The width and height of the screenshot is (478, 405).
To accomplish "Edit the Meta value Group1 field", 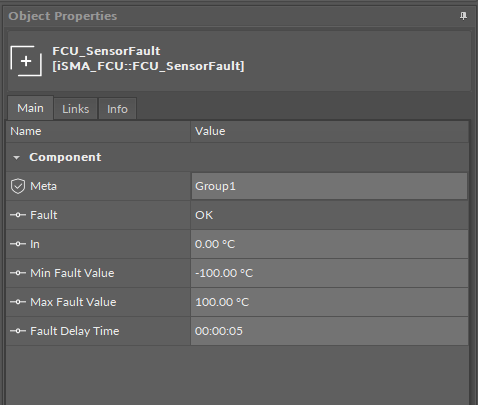I will pos(329,186).
